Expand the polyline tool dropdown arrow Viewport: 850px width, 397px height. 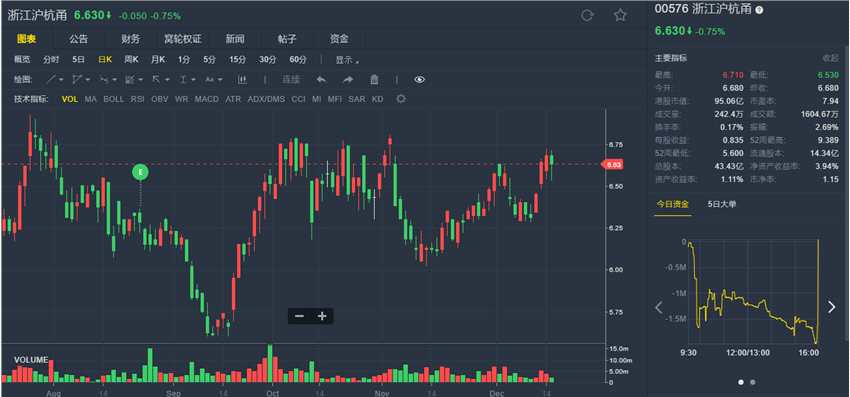(87, 80)
